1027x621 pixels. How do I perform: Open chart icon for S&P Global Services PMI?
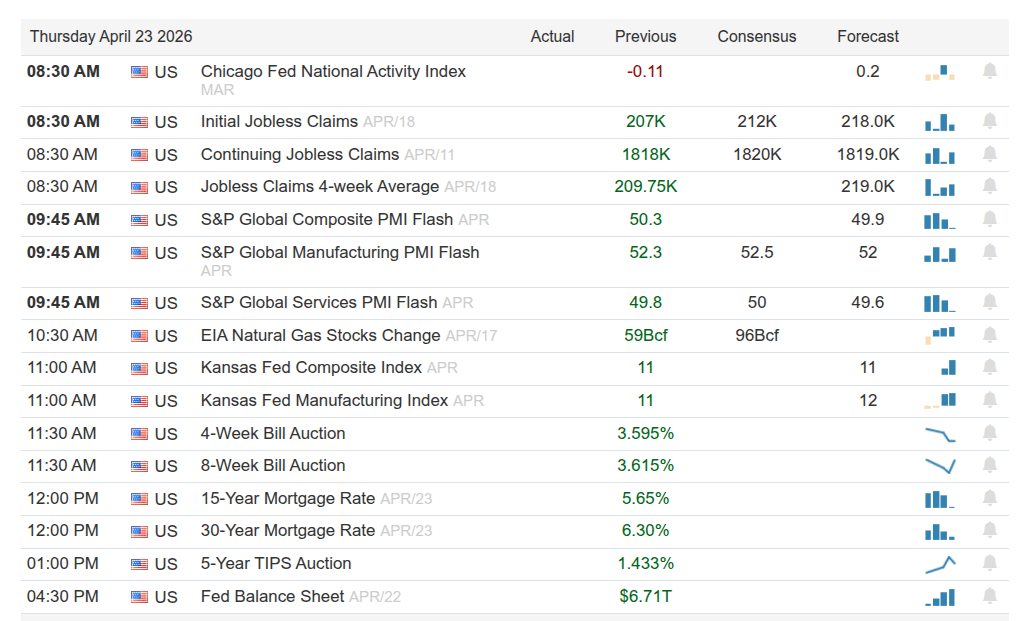point(940,303)
